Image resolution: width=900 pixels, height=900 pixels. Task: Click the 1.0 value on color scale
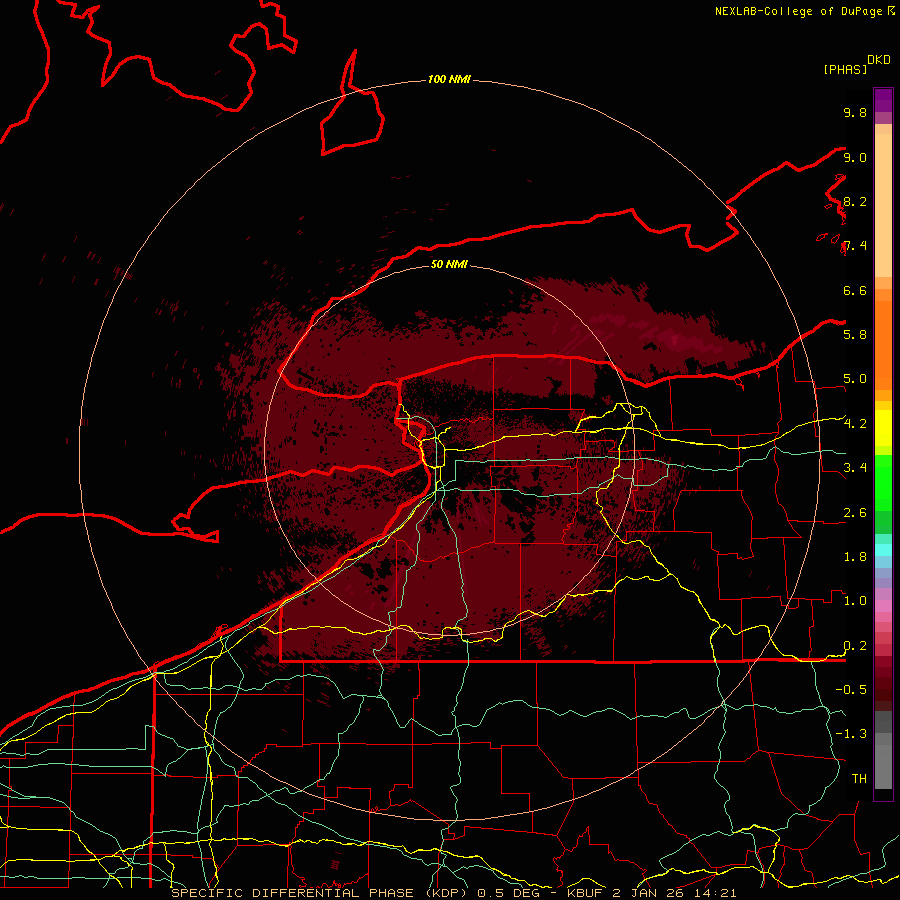click(x=855, y=600)
